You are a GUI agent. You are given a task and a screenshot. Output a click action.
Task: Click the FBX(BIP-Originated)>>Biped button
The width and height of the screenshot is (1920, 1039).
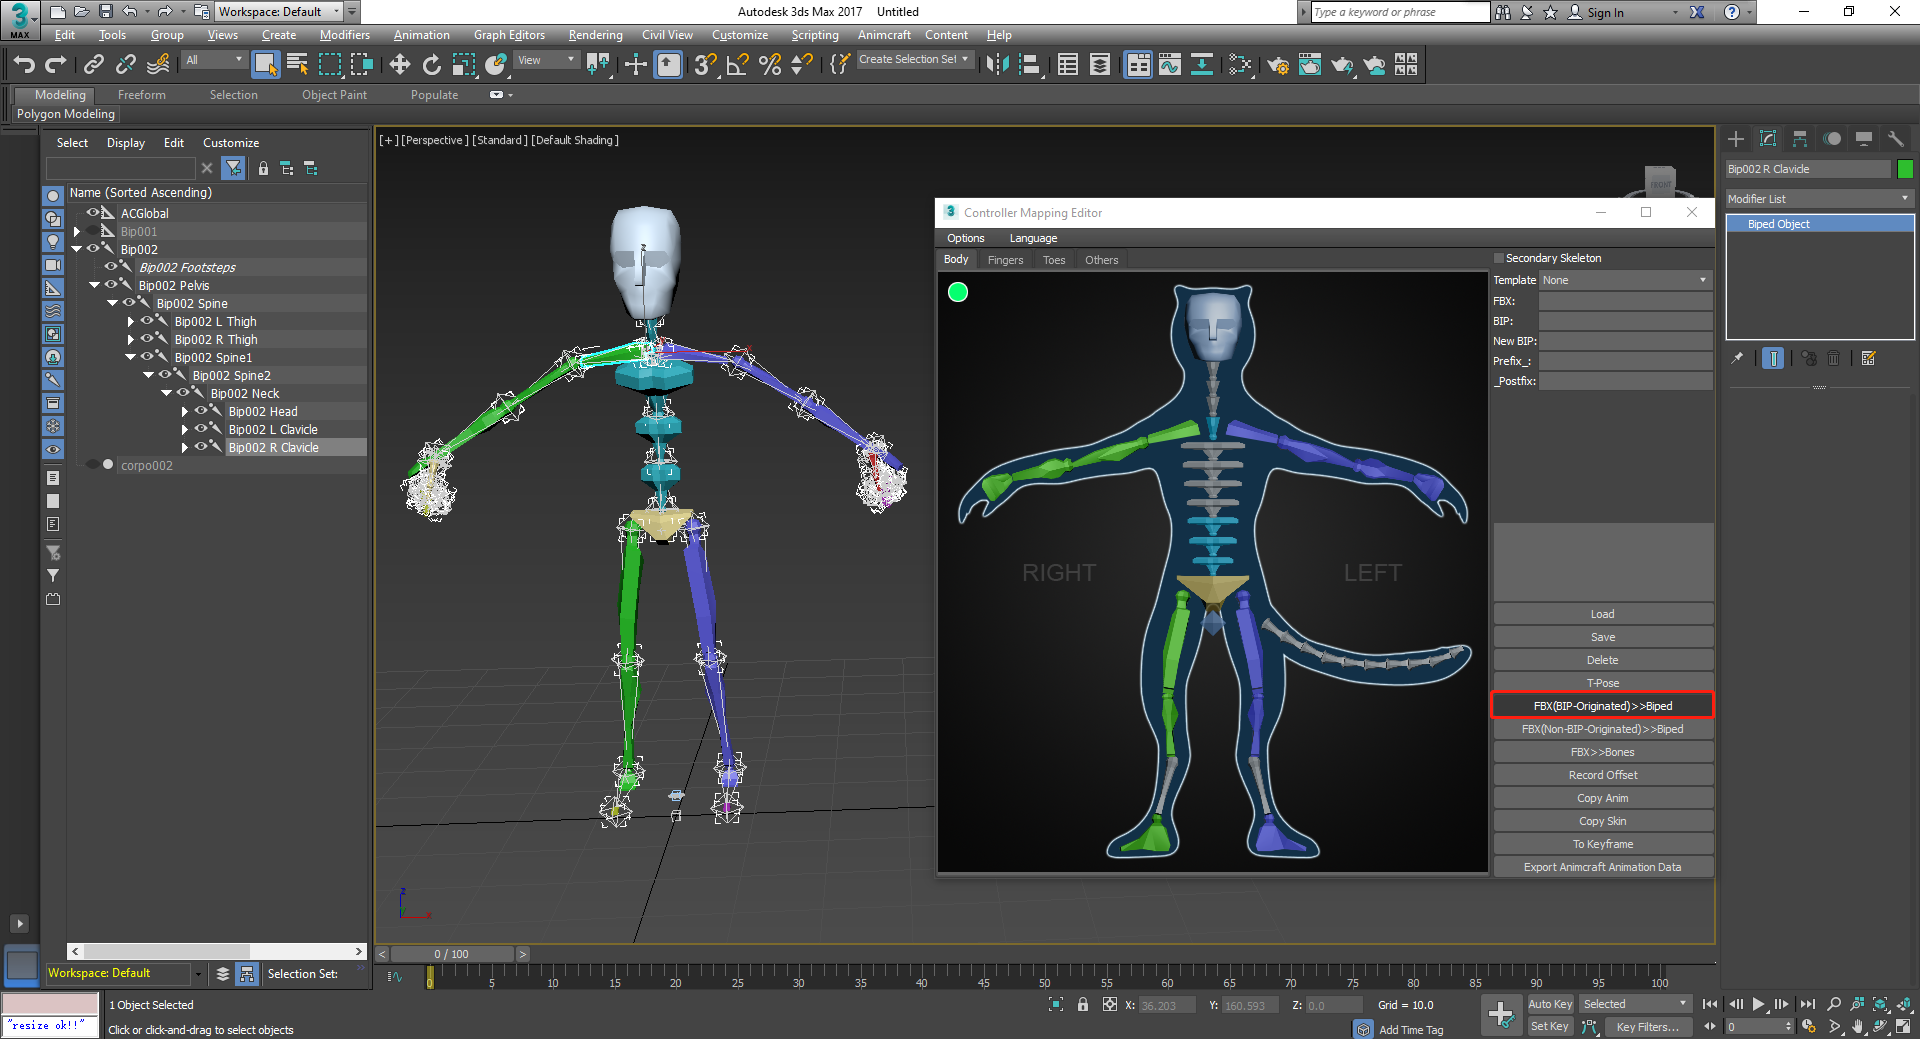(x=1603, y=706)
